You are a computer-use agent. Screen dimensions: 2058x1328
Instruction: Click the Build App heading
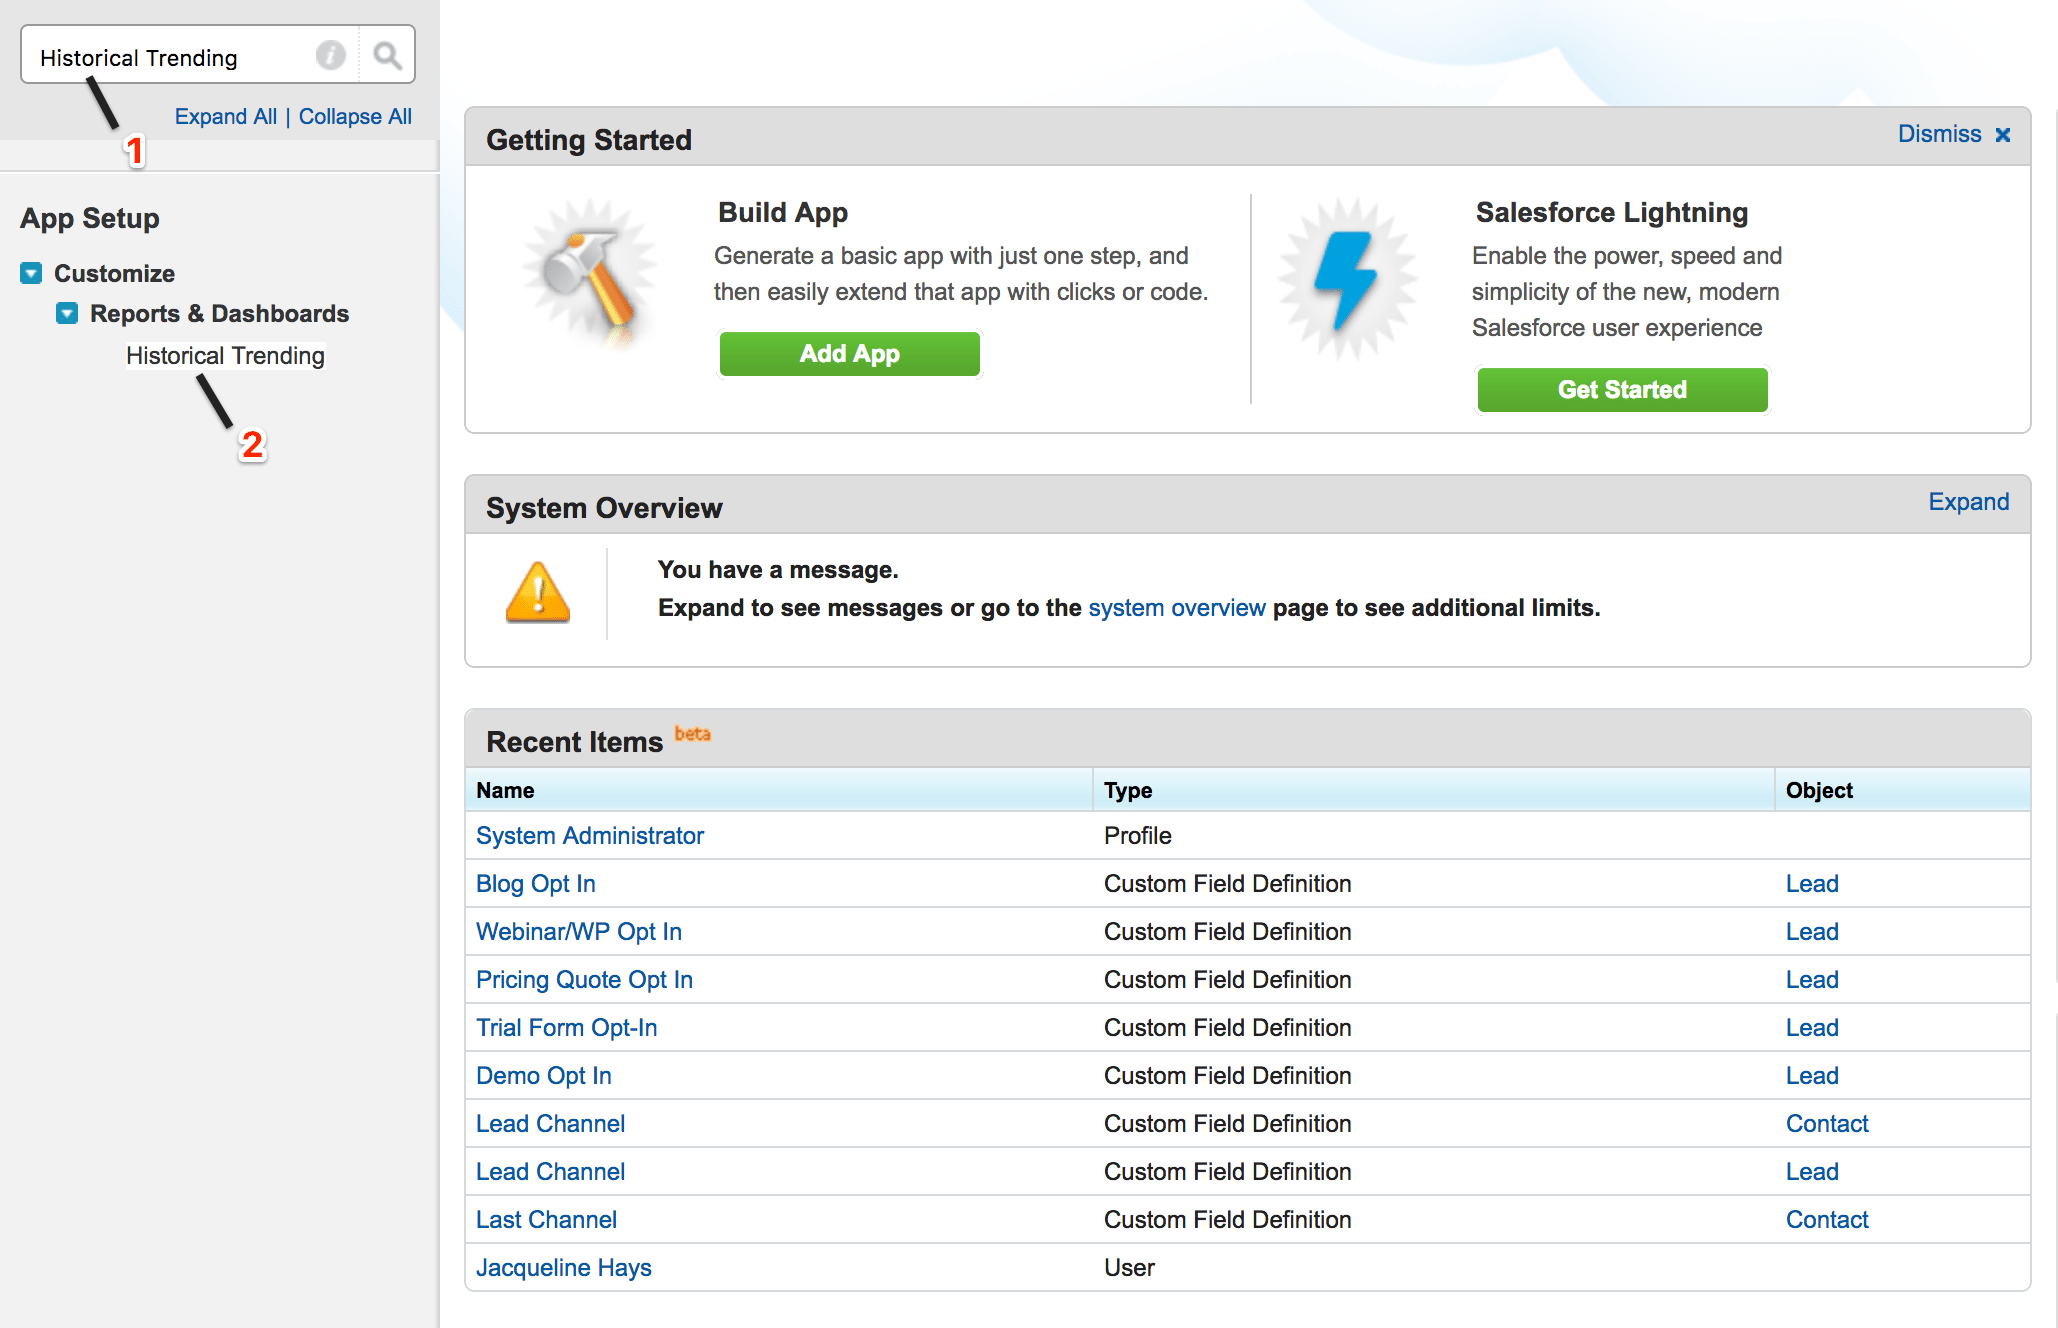click(783, 212)
